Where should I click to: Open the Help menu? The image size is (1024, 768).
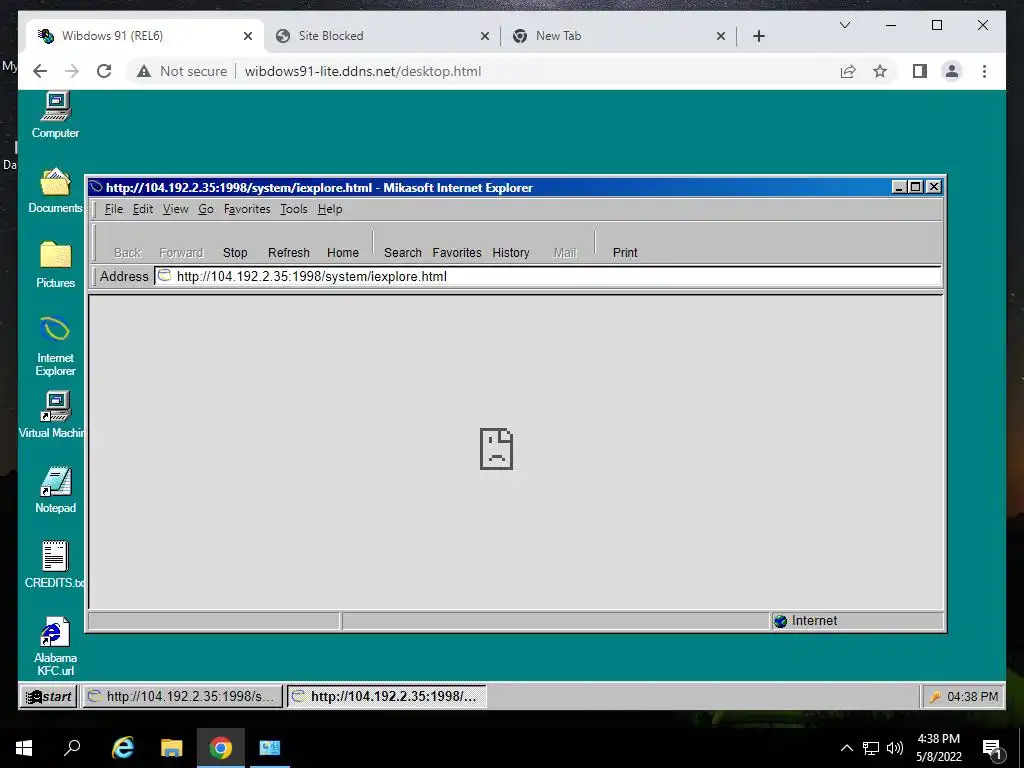point(330,209)
